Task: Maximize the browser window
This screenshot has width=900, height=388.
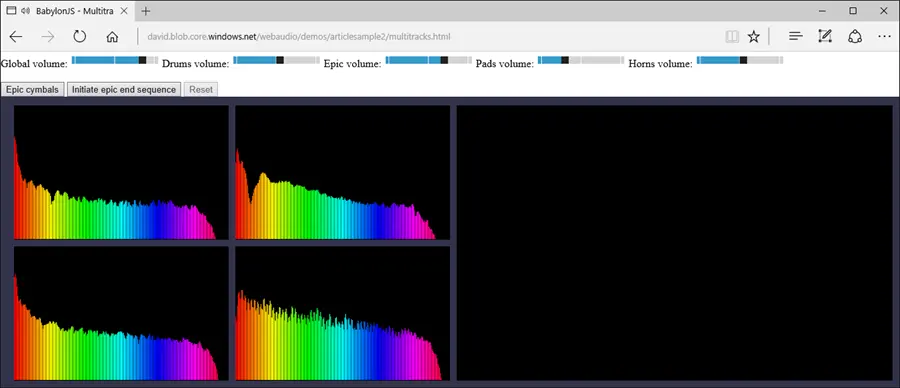Action: point(853,11)
